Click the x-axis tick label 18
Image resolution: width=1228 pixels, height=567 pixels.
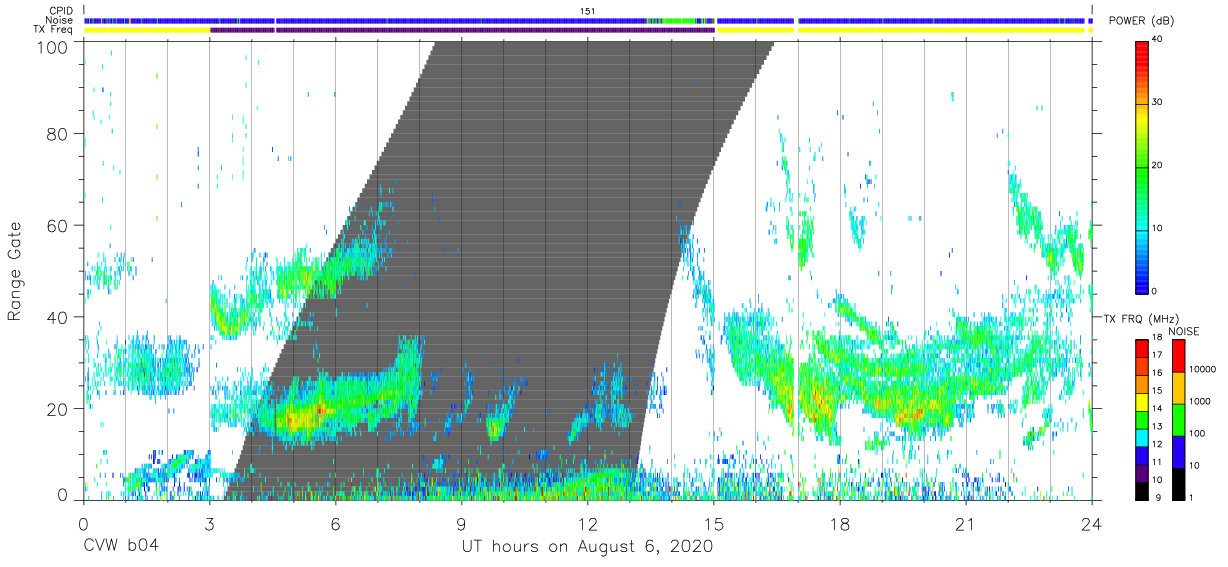(x=839, y=524)
